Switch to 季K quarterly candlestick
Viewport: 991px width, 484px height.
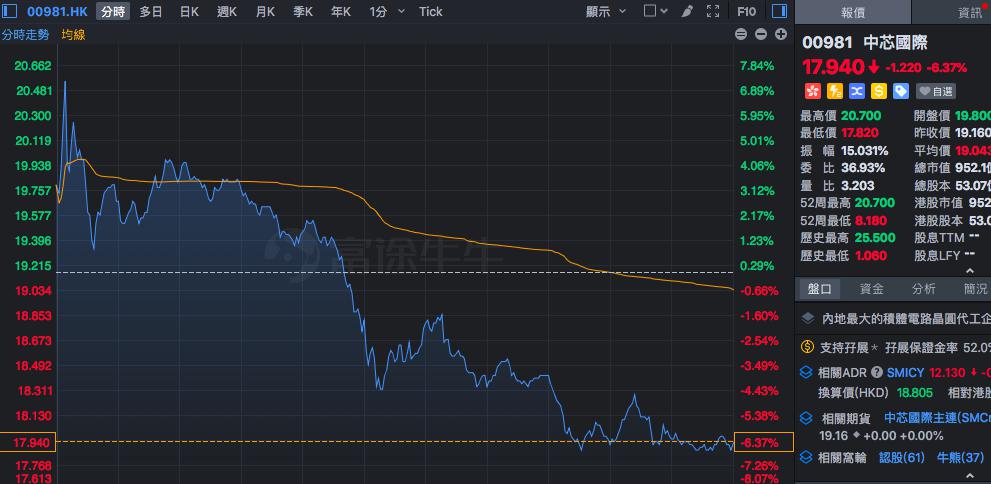[303, 11]
